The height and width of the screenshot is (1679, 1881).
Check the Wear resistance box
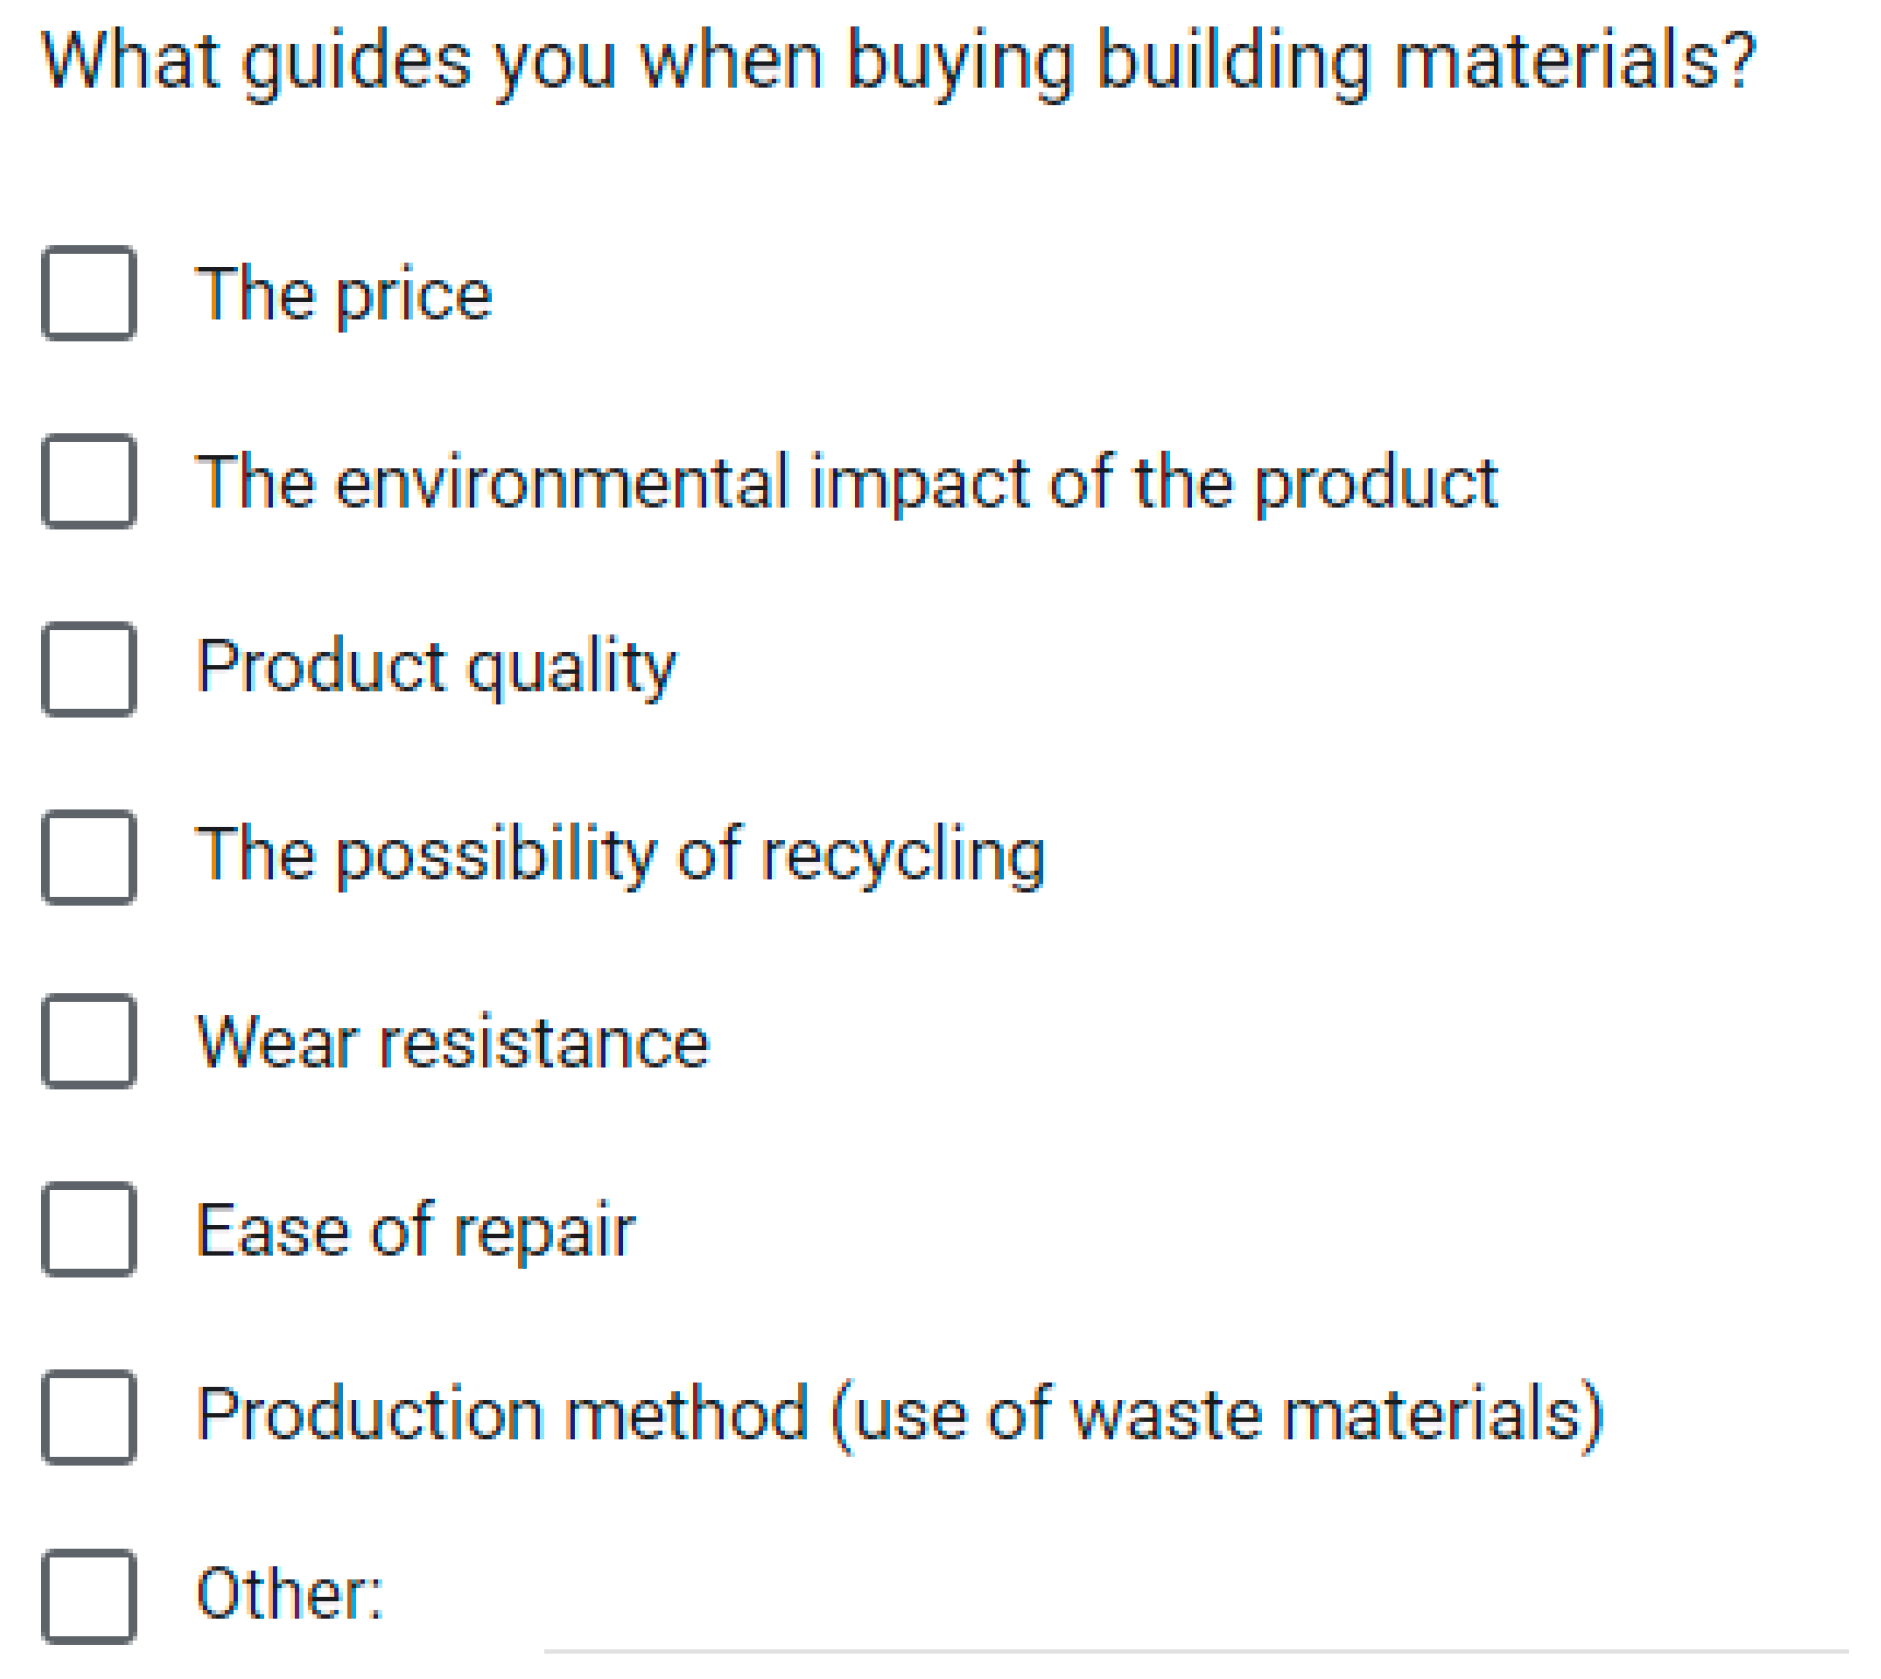[x=89, y=1041]
